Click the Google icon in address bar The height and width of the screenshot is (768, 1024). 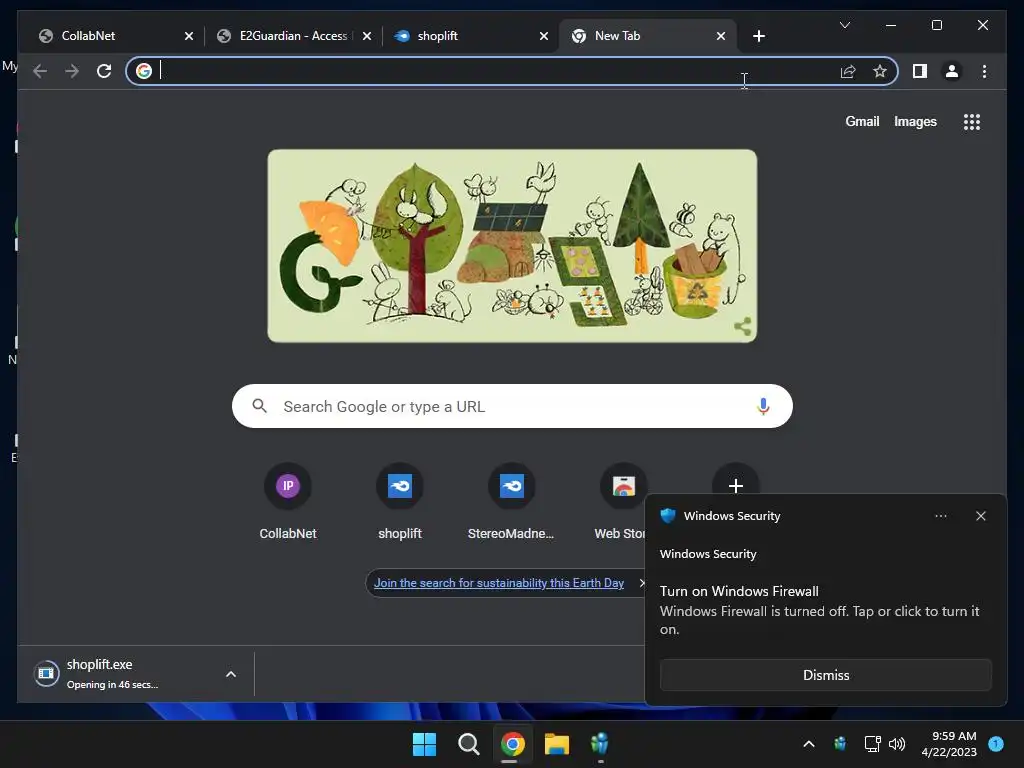tap(144, 71)
